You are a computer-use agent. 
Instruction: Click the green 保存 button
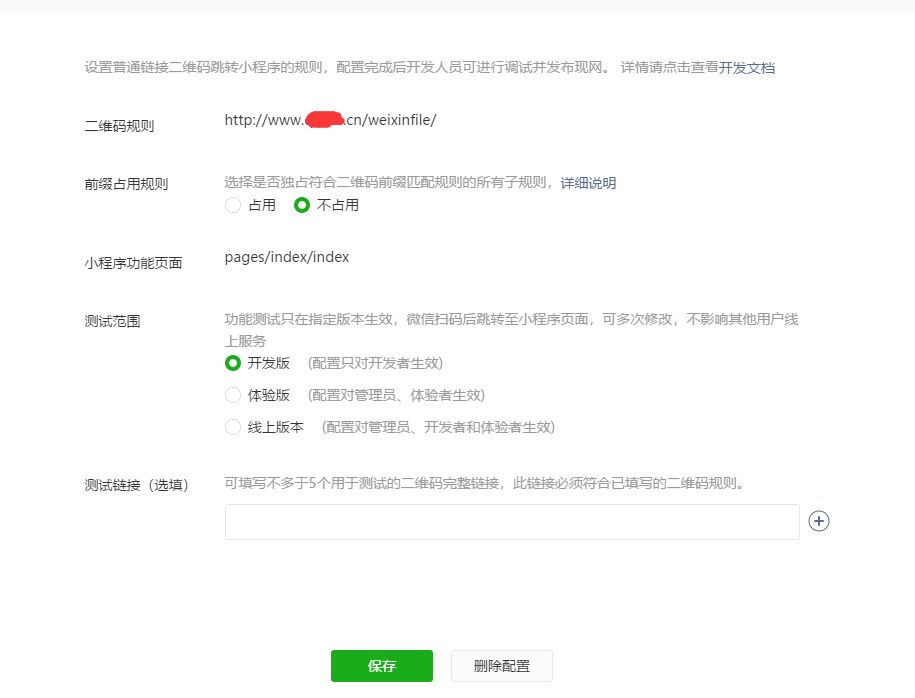[x=382, y=666]
